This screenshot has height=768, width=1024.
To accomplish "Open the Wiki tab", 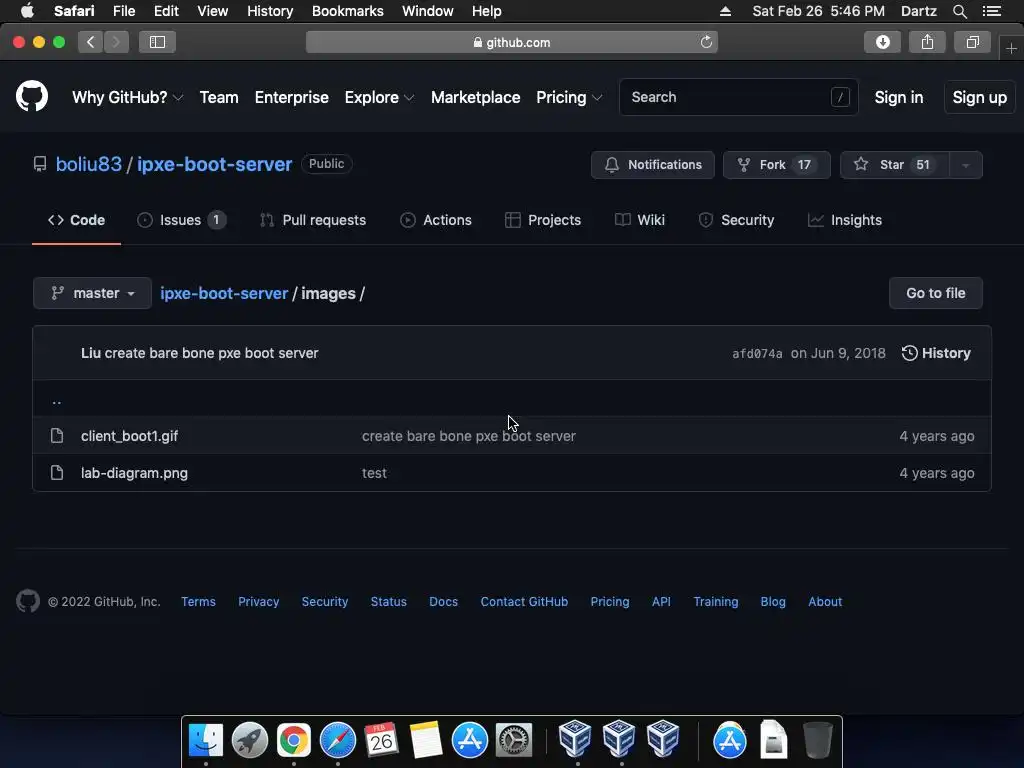I will [640, 220].
